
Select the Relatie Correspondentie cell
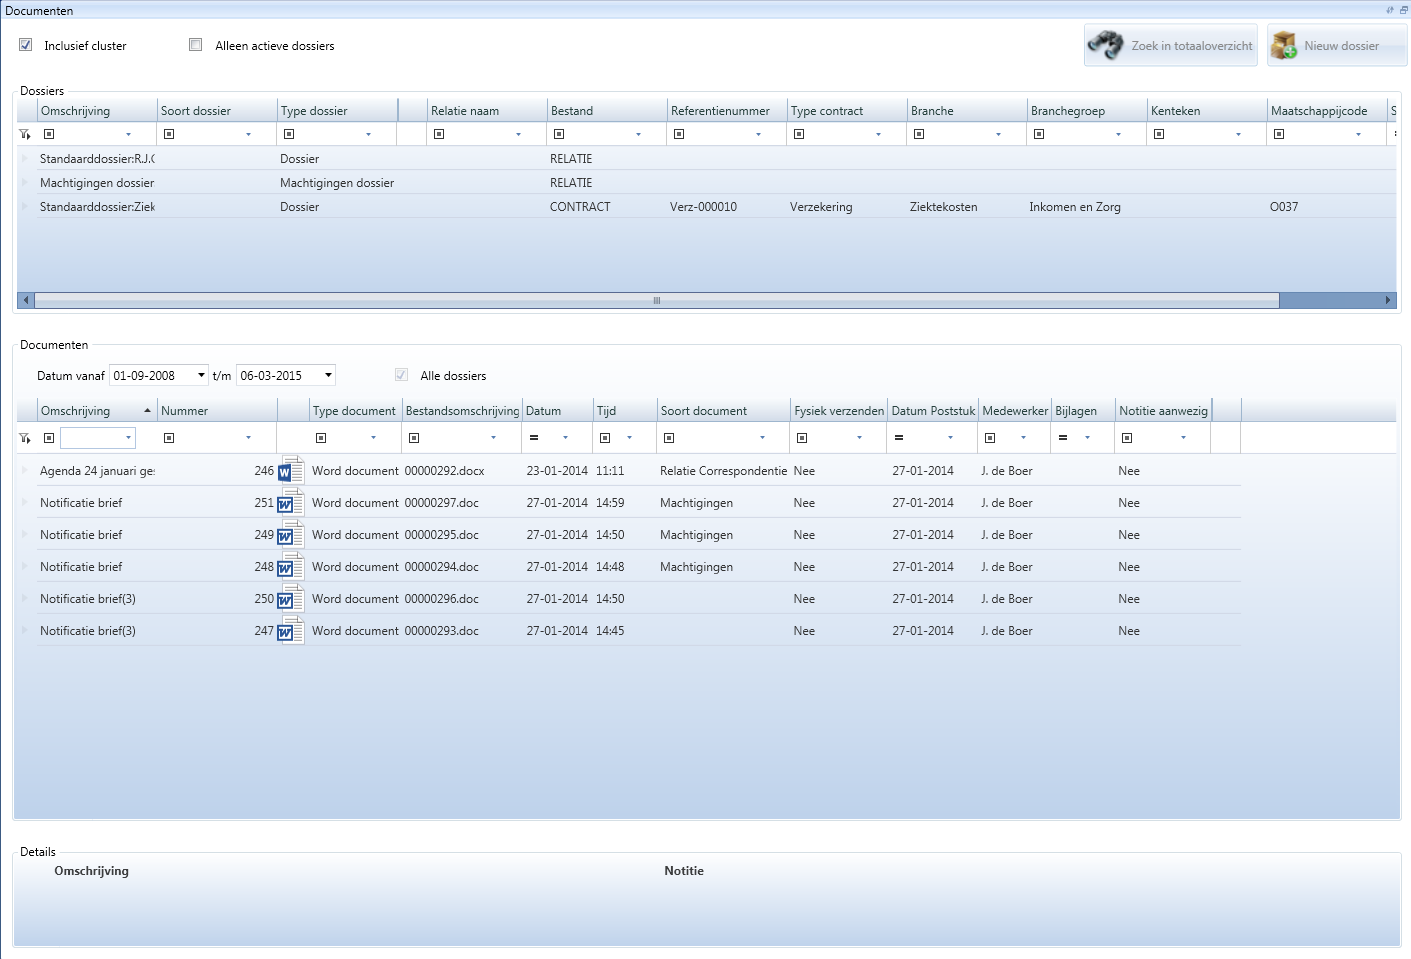(x=723, y=471)
